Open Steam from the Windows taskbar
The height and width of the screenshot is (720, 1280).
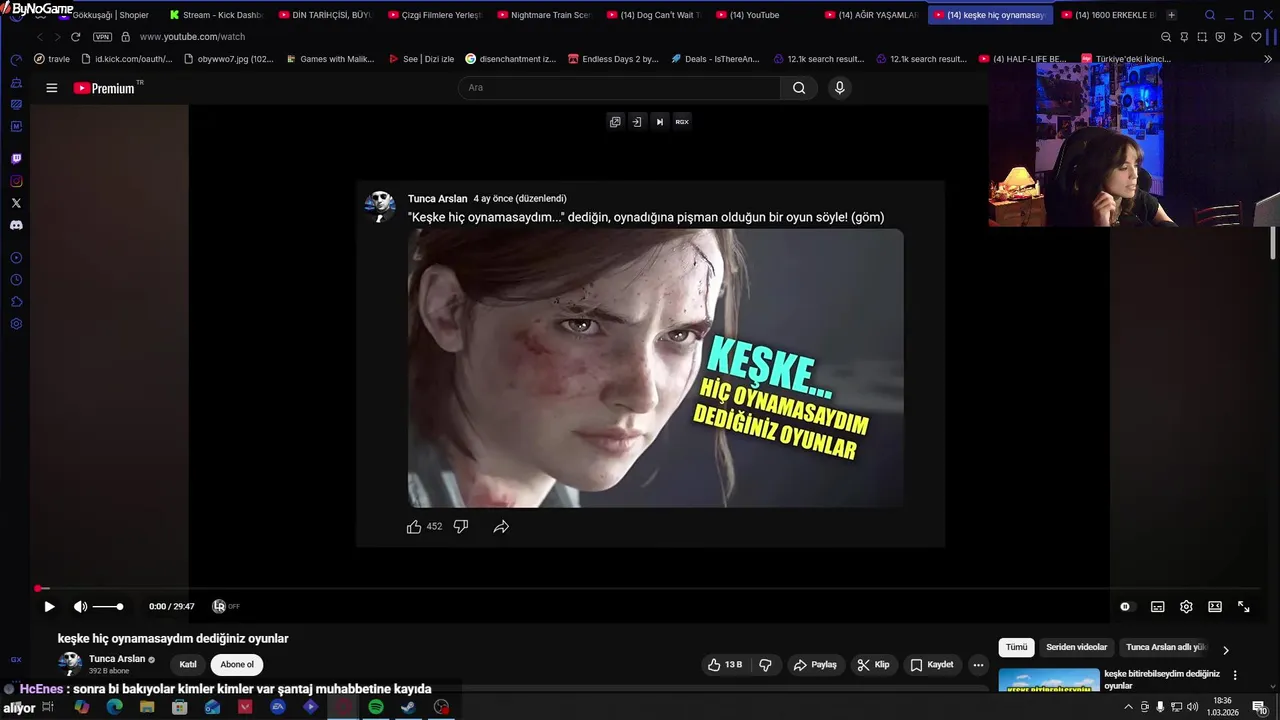tap(408, 707)
